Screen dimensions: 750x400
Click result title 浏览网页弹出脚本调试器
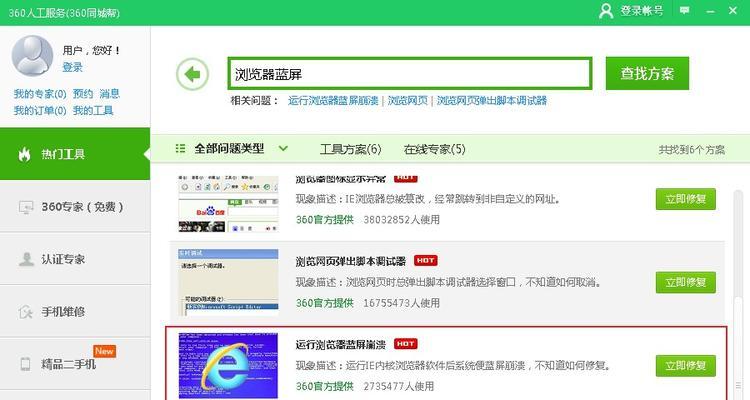(x=351, y=261)
